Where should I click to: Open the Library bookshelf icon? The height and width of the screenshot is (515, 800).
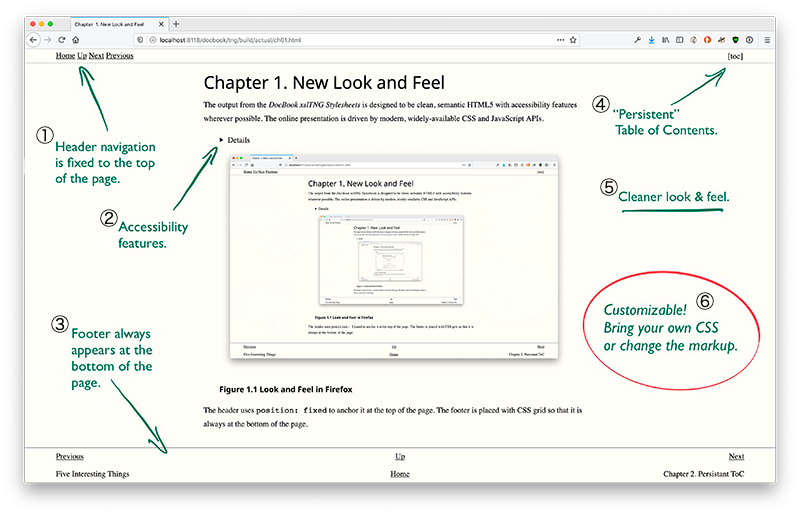(x=665, y=40)
